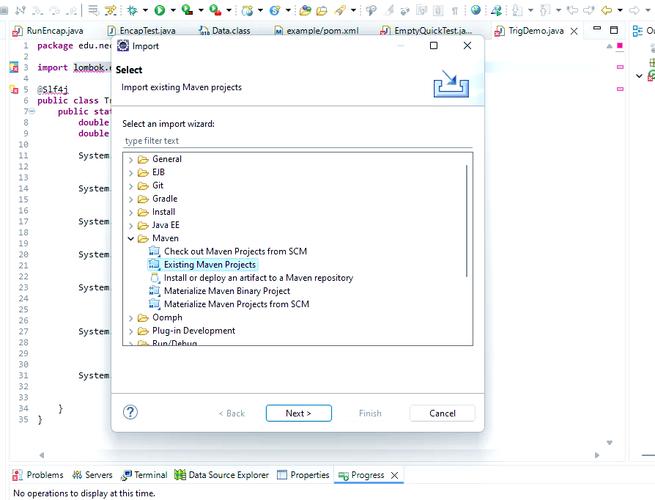Click the help question mark icon

[x=130, y=413]
